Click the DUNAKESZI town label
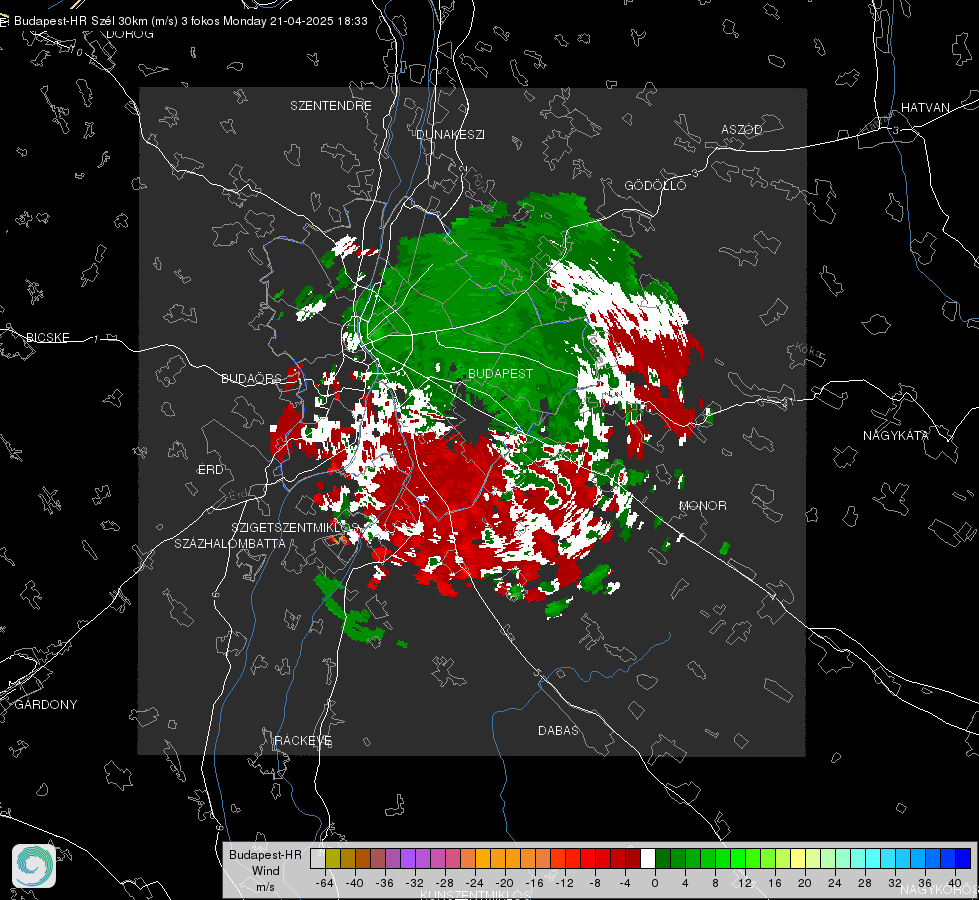 click(x=450, y=135)
